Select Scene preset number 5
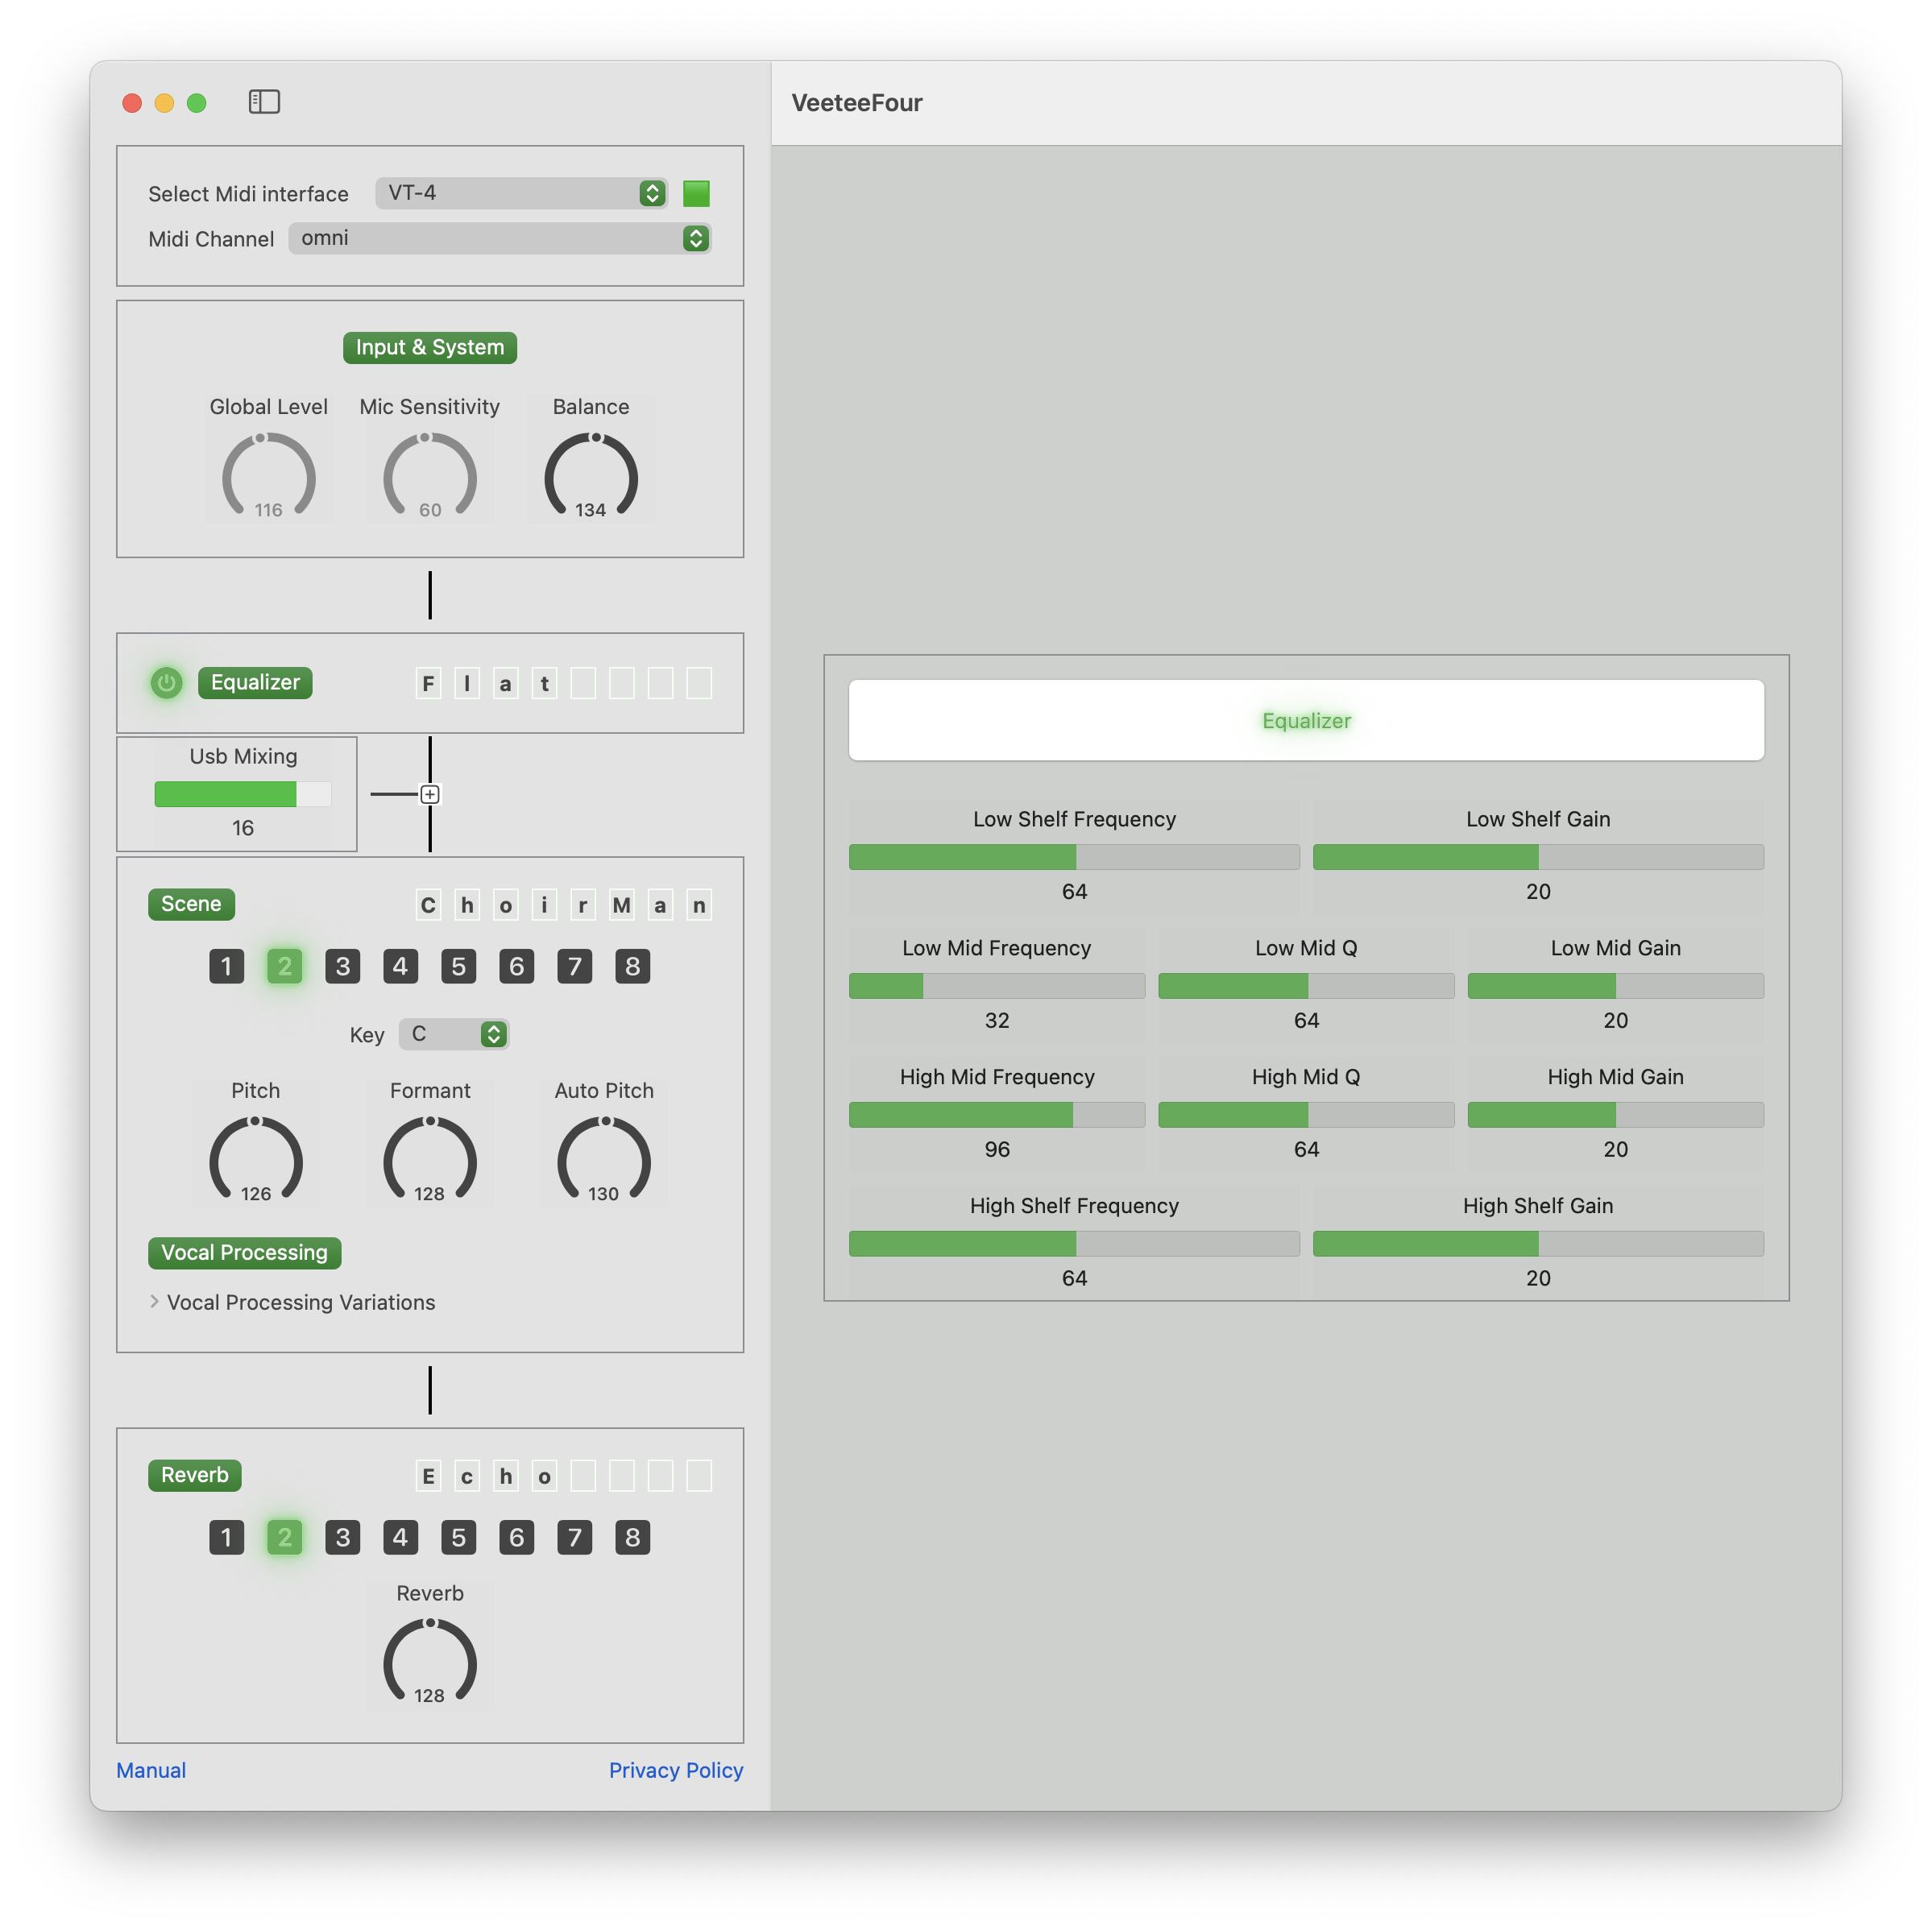This screenshot has width=1932, height=1930. coord(456,965)
